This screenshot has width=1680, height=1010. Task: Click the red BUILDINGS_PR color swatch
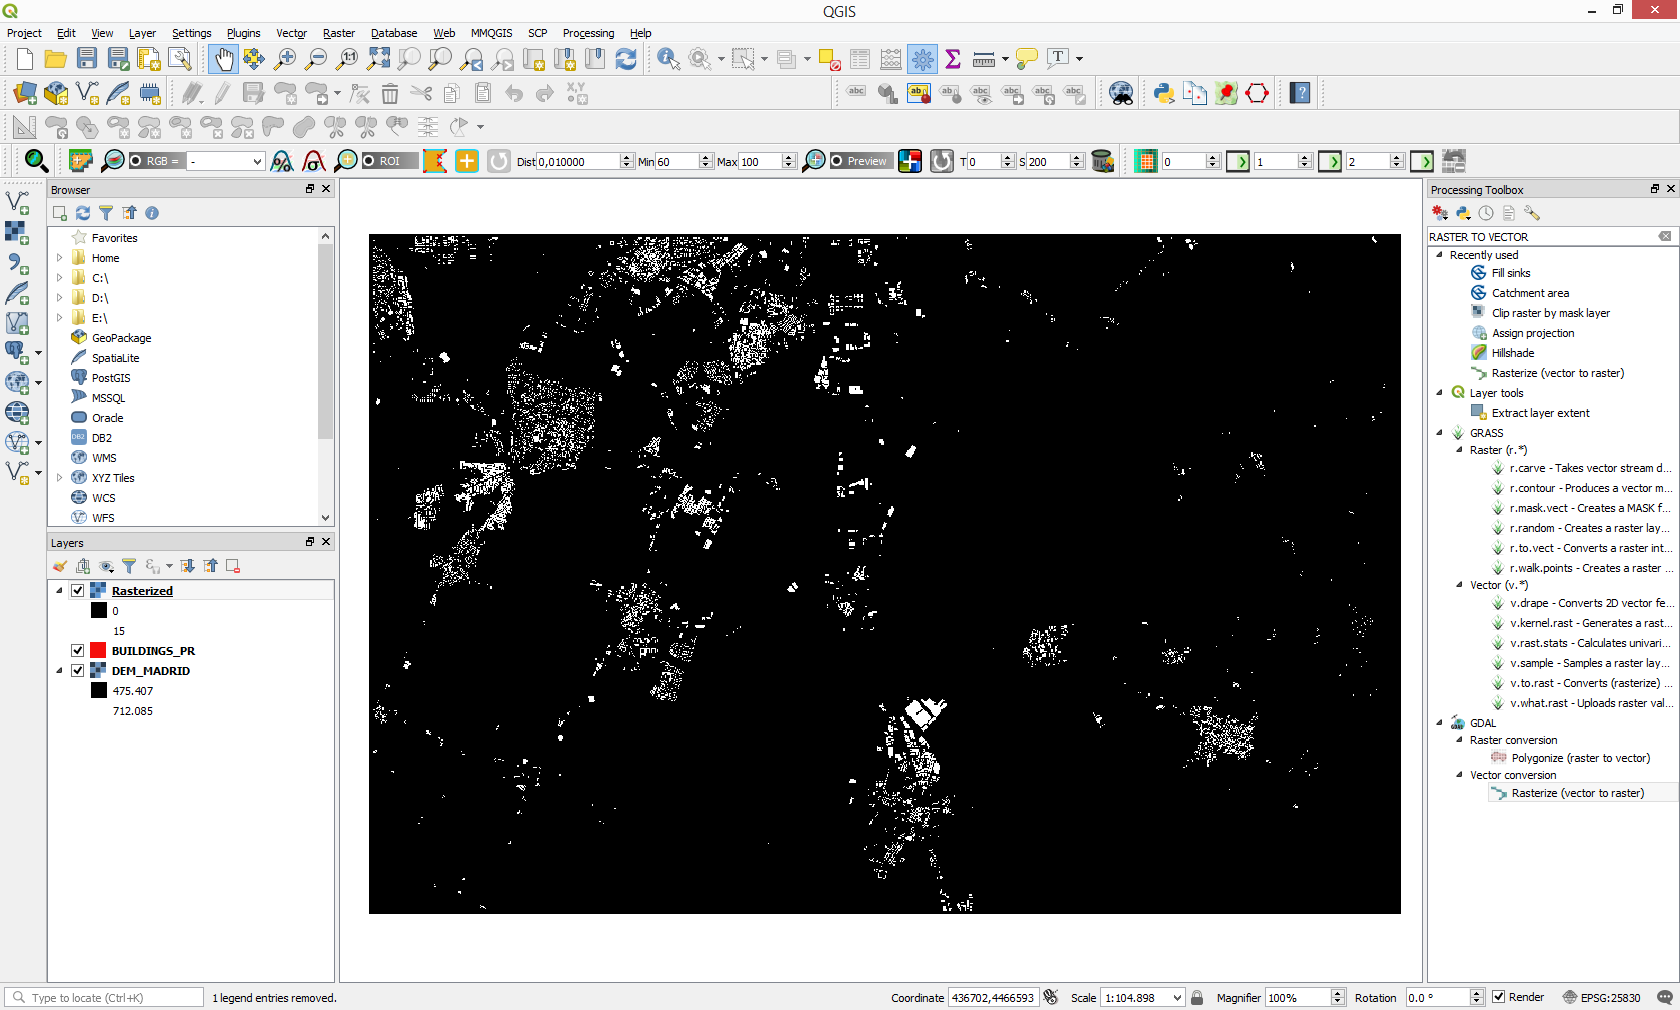click(98, 651)
